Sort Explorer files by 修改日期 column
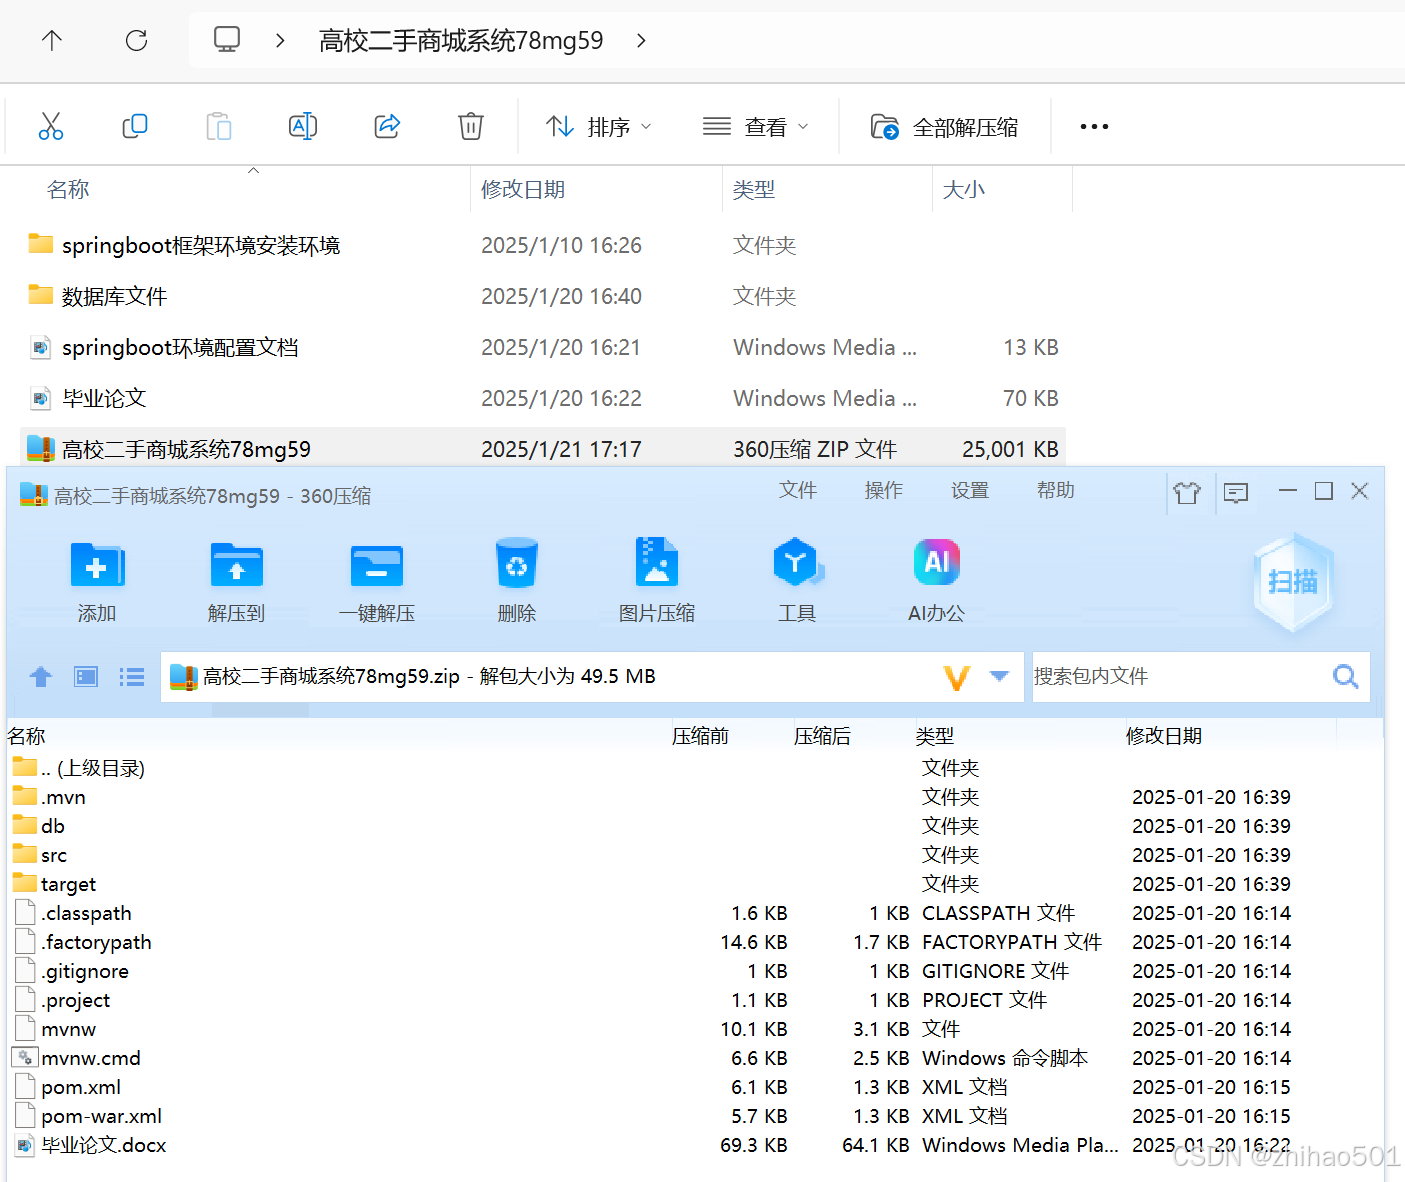Image resolution: width=1405 pixels, height=1182 pixels. point(523,189)
